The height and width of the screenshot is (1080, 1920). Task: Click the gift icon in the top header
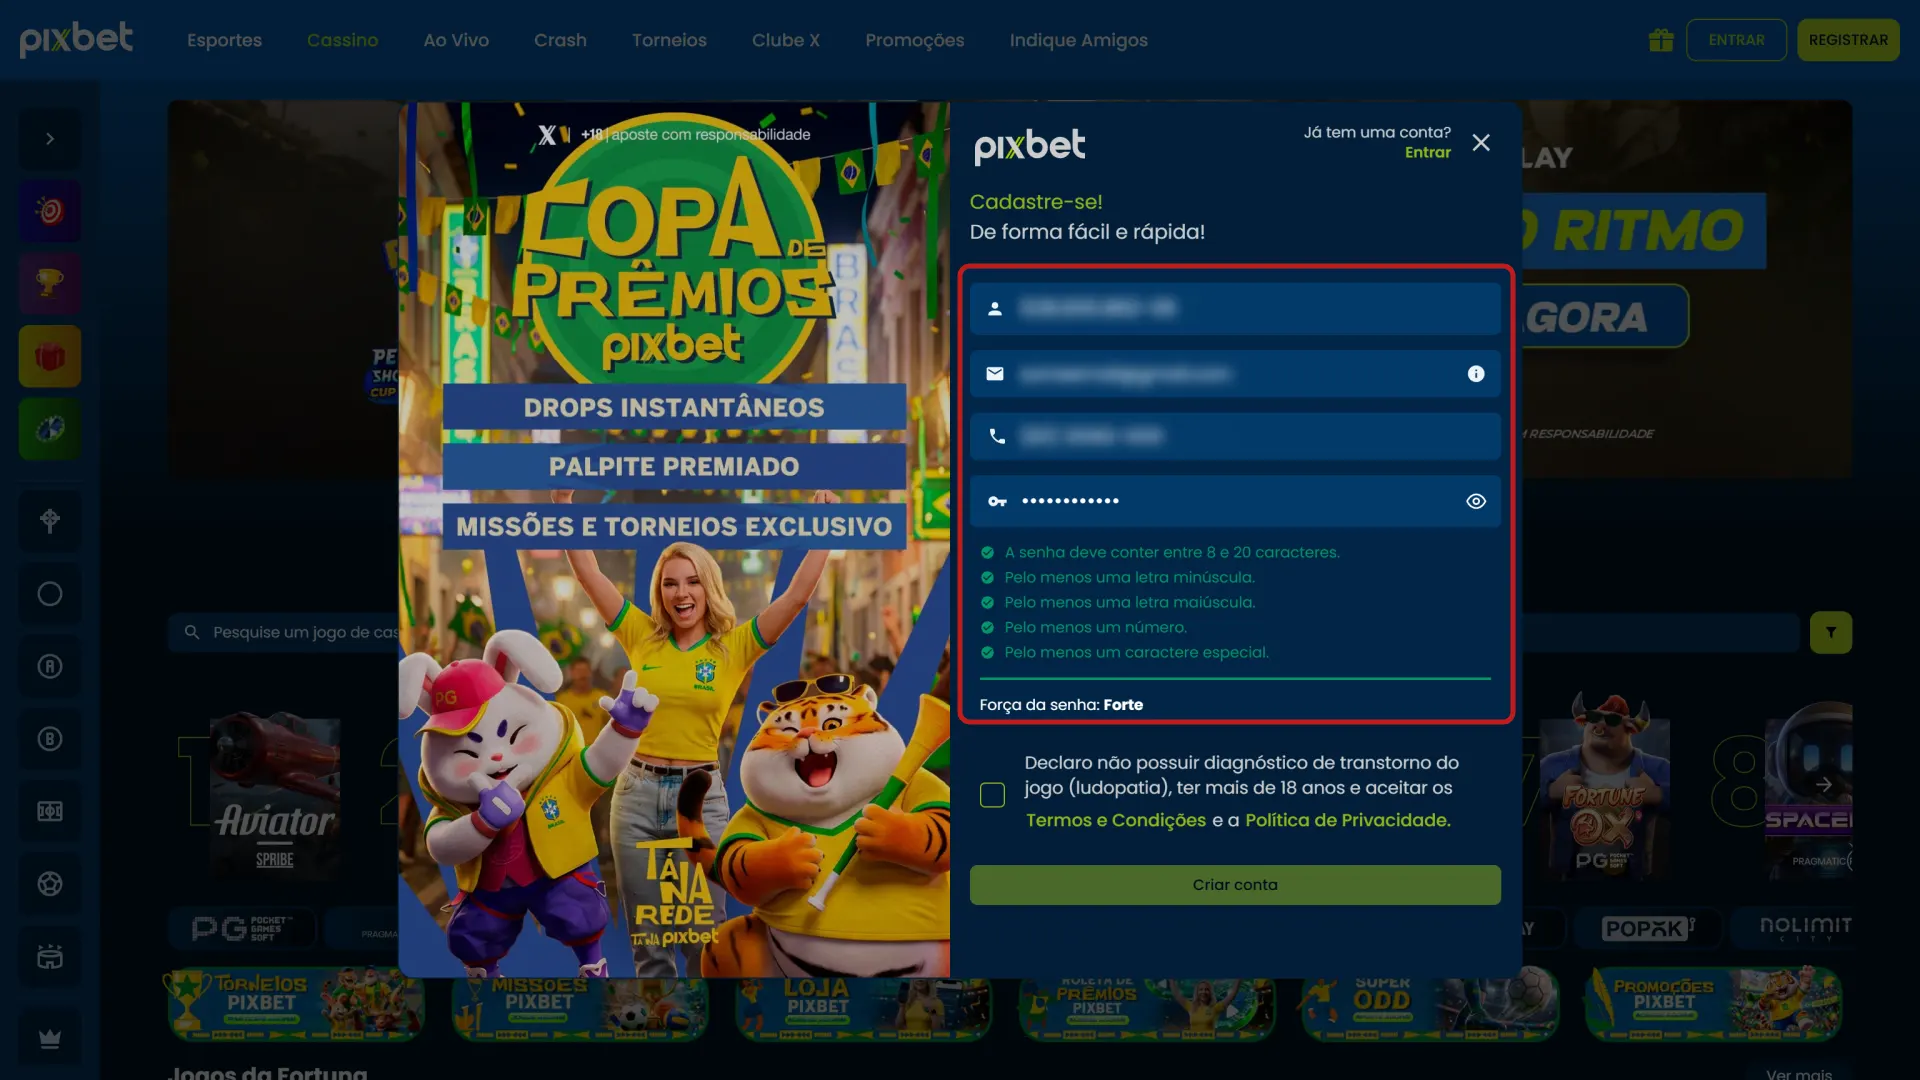[1661, 40]
